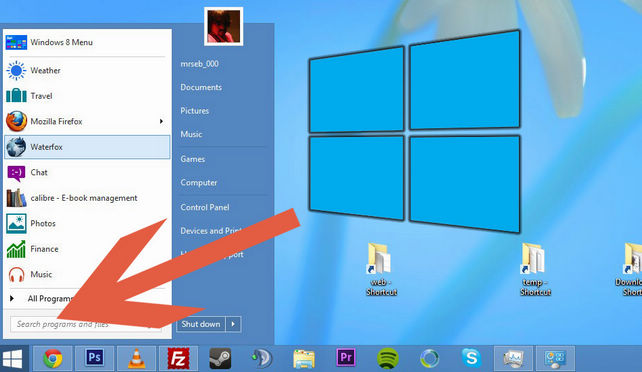The width and height of the screenshot is (642, 372).
Task: Open VLC media player cone icon
Action: 136,359
